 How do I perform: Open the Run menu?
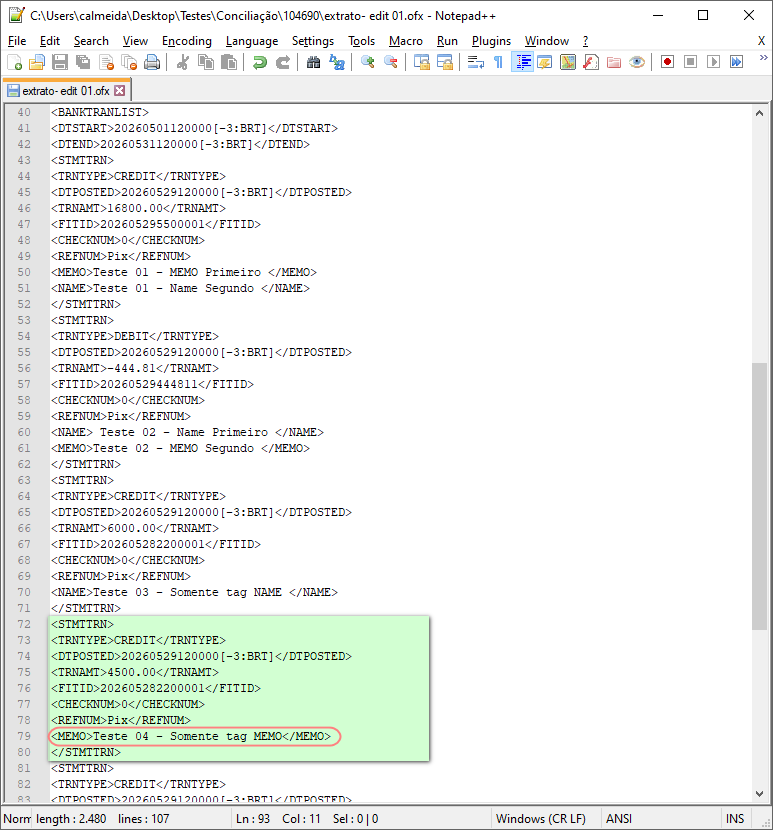[x=447, y=41]
